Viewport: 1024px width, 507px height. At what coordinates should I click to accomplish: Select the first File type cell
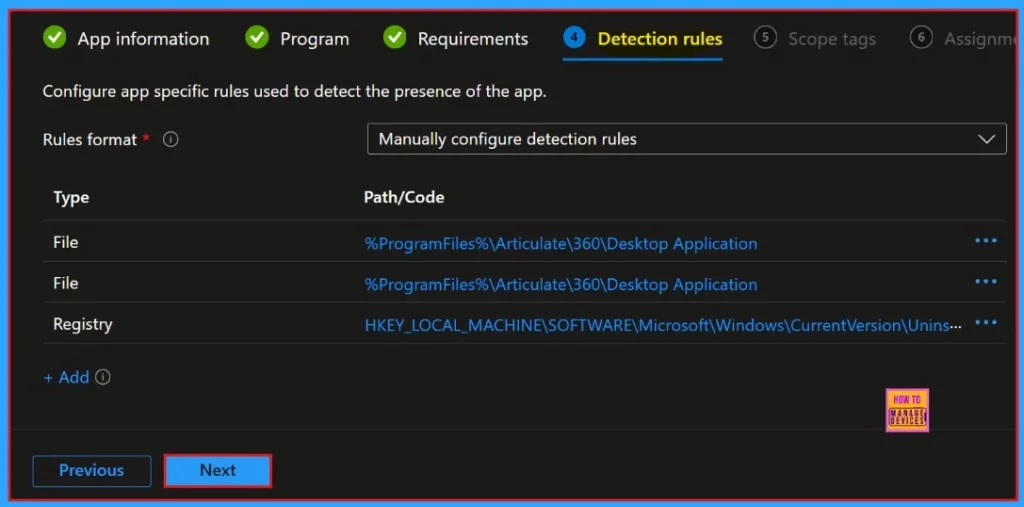pyautogui.click(x=66, y=242)
